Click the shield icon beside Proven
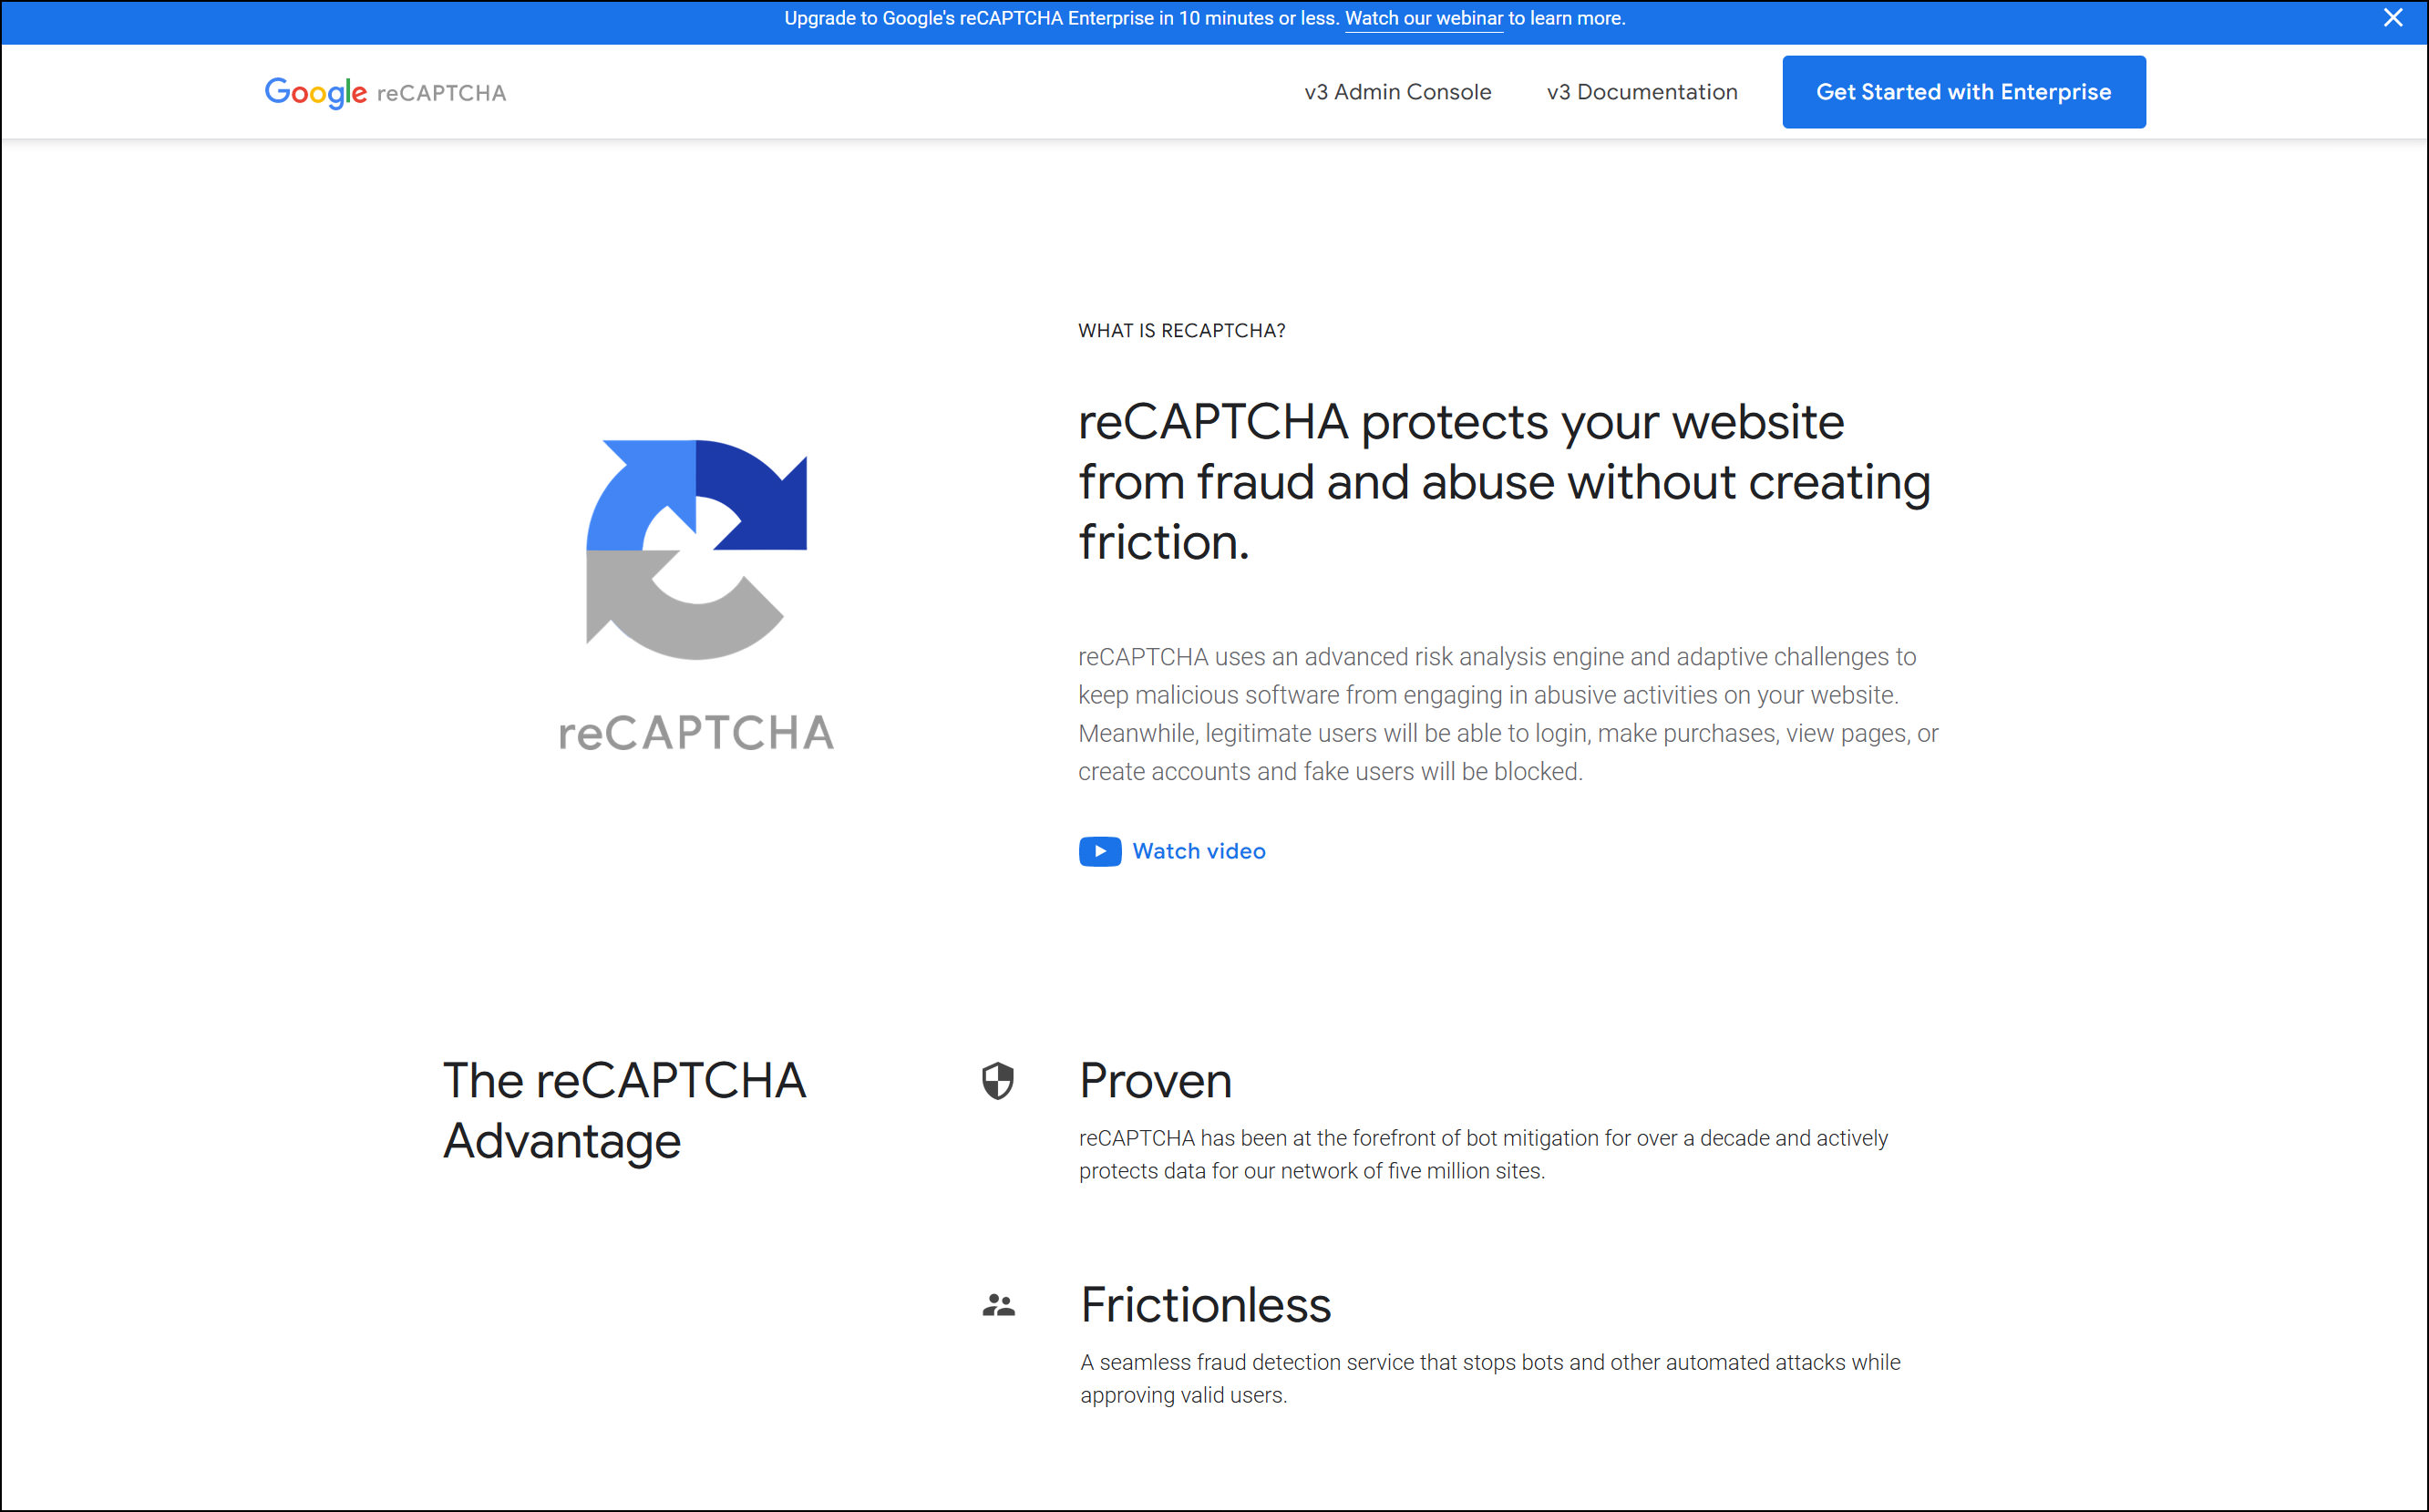Screen dimensions: 2429x1512 tap(997, 1081)
